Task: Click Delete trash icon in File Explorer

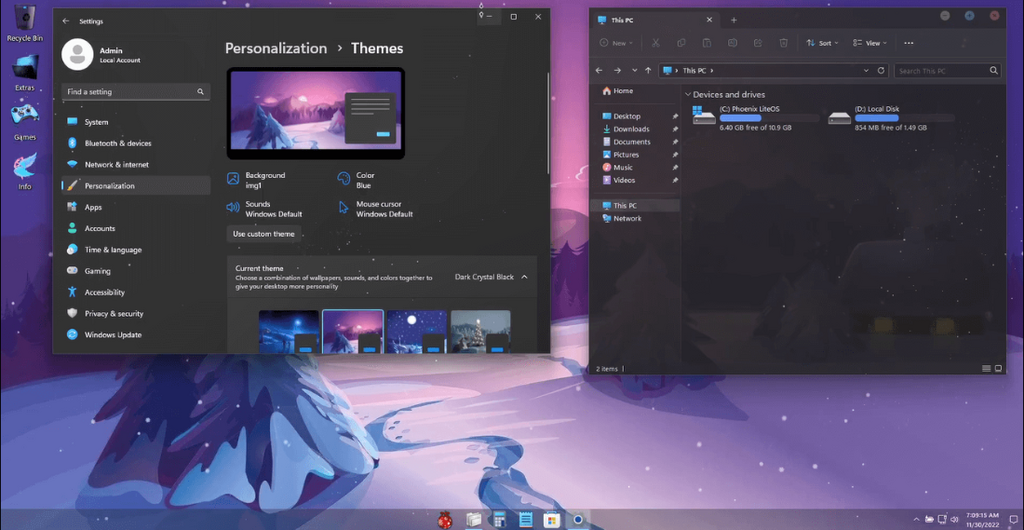Action: pyautogui.click(x=784, y=43)
